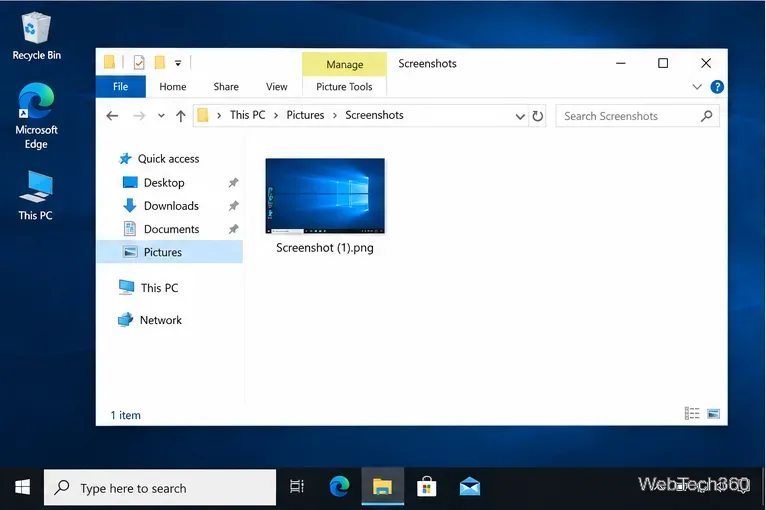Viewport: 766px width, 510px height.
Task: Switch to the Share ribbon tab
Action: tap(226, 86)
